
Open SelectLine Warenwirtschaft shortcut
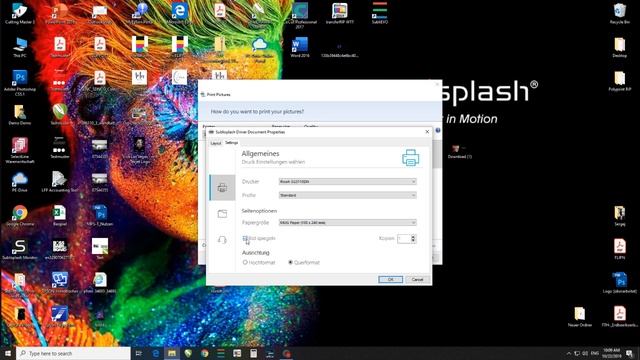[x=20, y=151]
